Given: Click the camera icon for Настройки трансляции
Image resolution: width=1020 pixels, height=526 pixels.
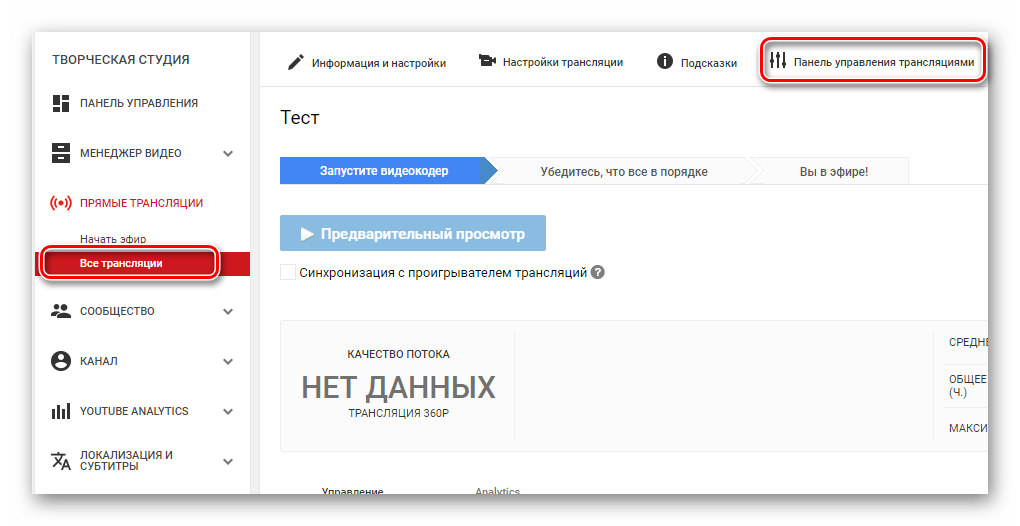Looking at the screenshot, I should pyautogui.click(x=487, y=62).
